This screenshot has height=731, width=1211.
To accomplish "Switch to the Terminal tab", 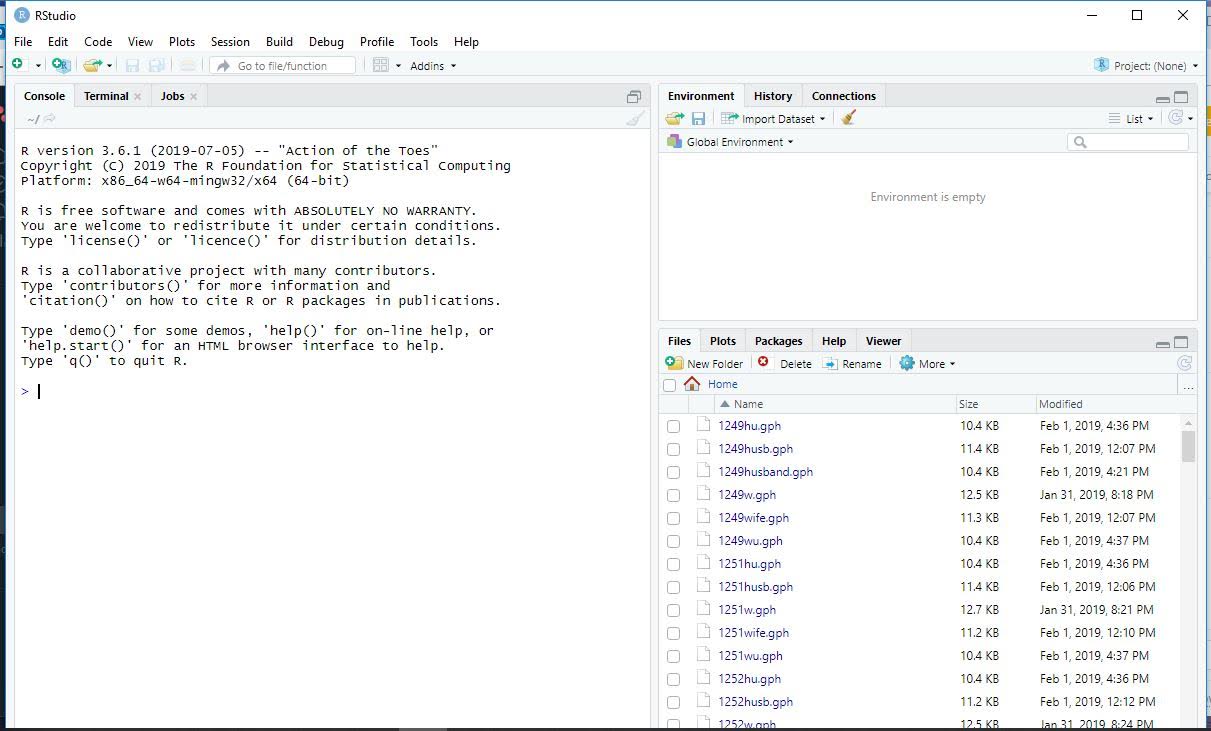I will (106, 96).
